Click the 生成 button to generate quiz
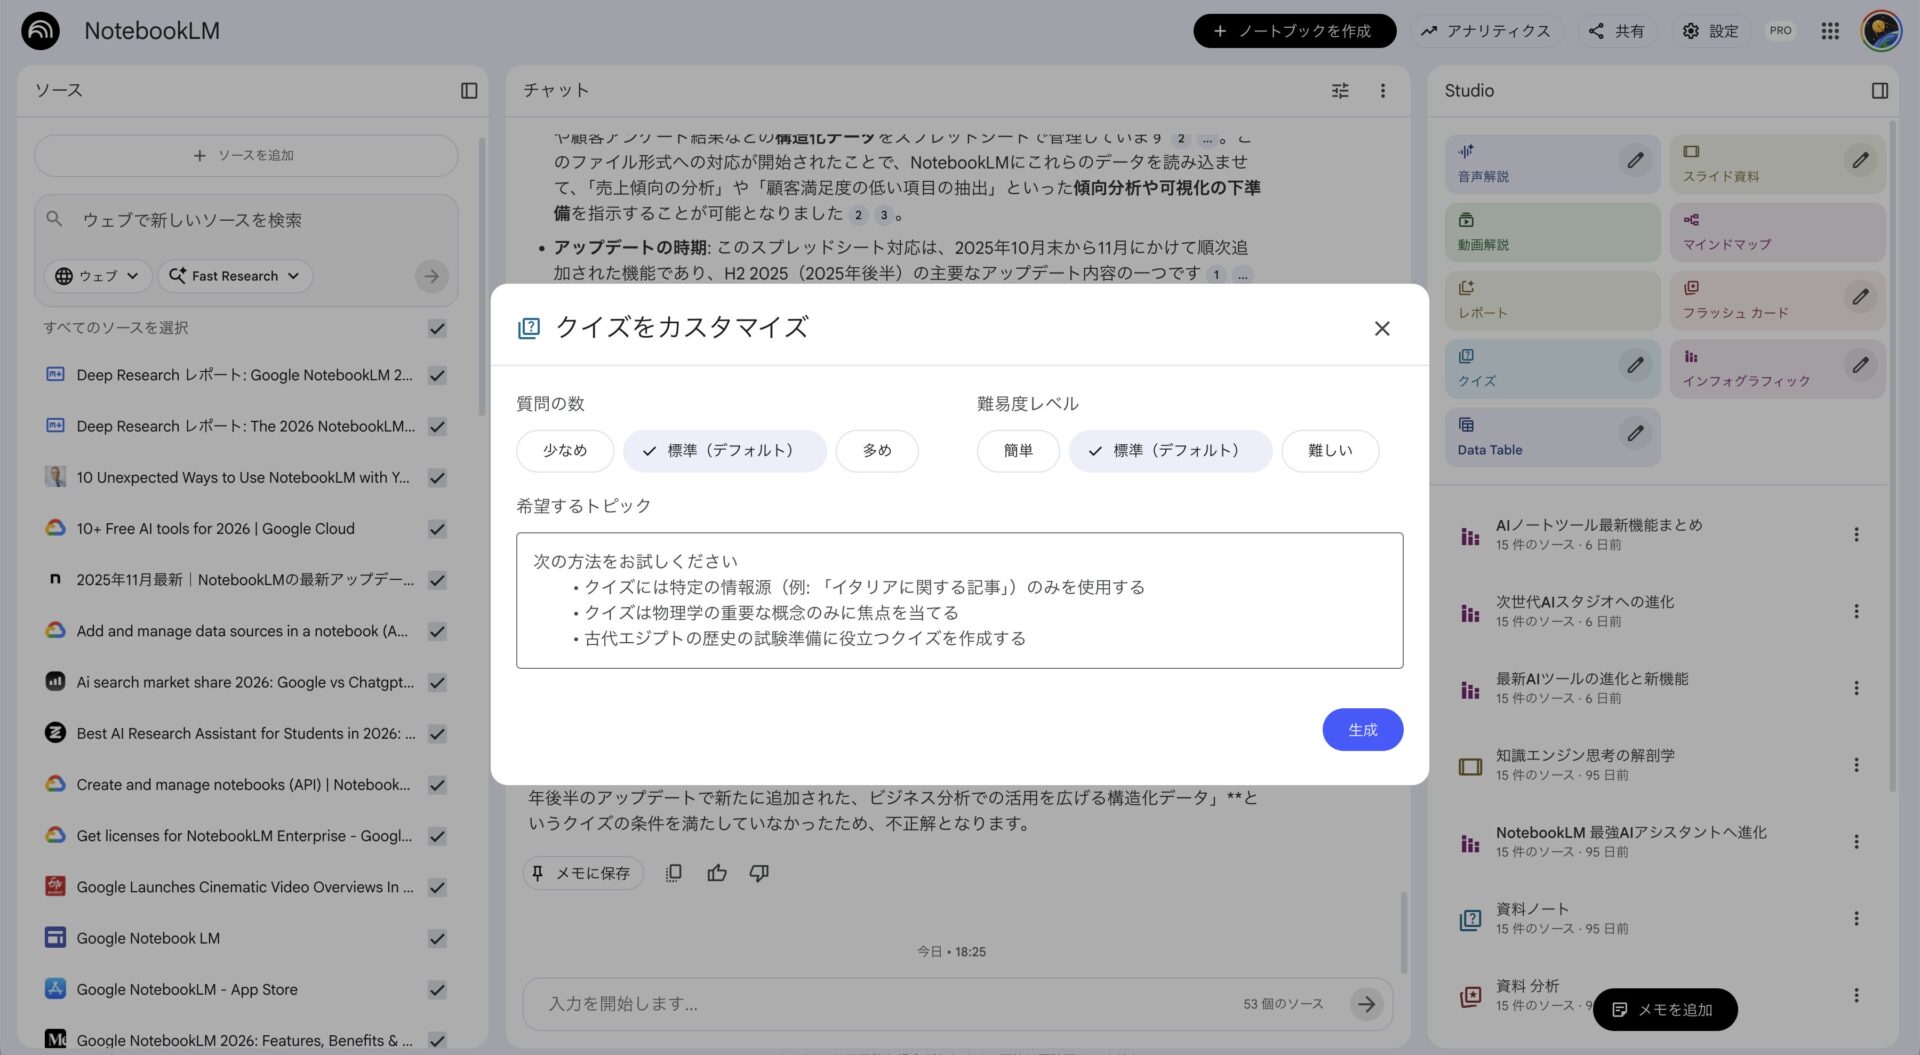Image resolution: width=1920 pixels, height=1055 pixels. 1362,729
